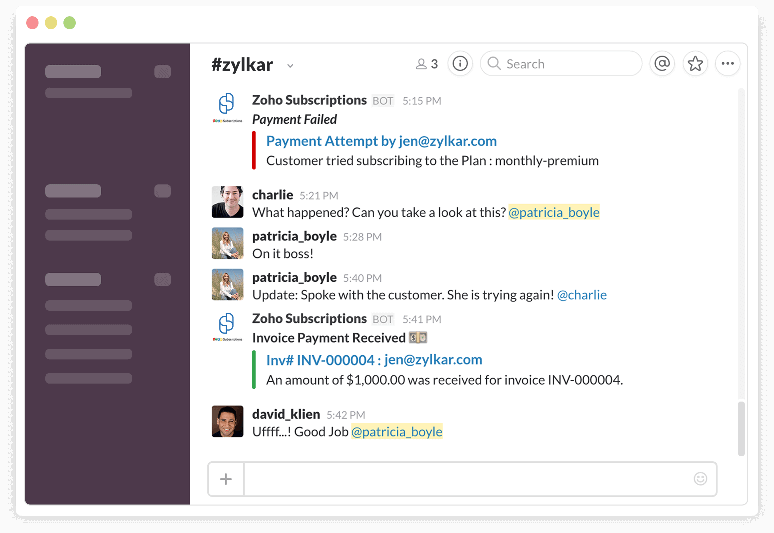The width and height of the screenshot is (774, 533).
Task: Open the #zylkar channel dropdown chevron
Action: click(290, 66)
